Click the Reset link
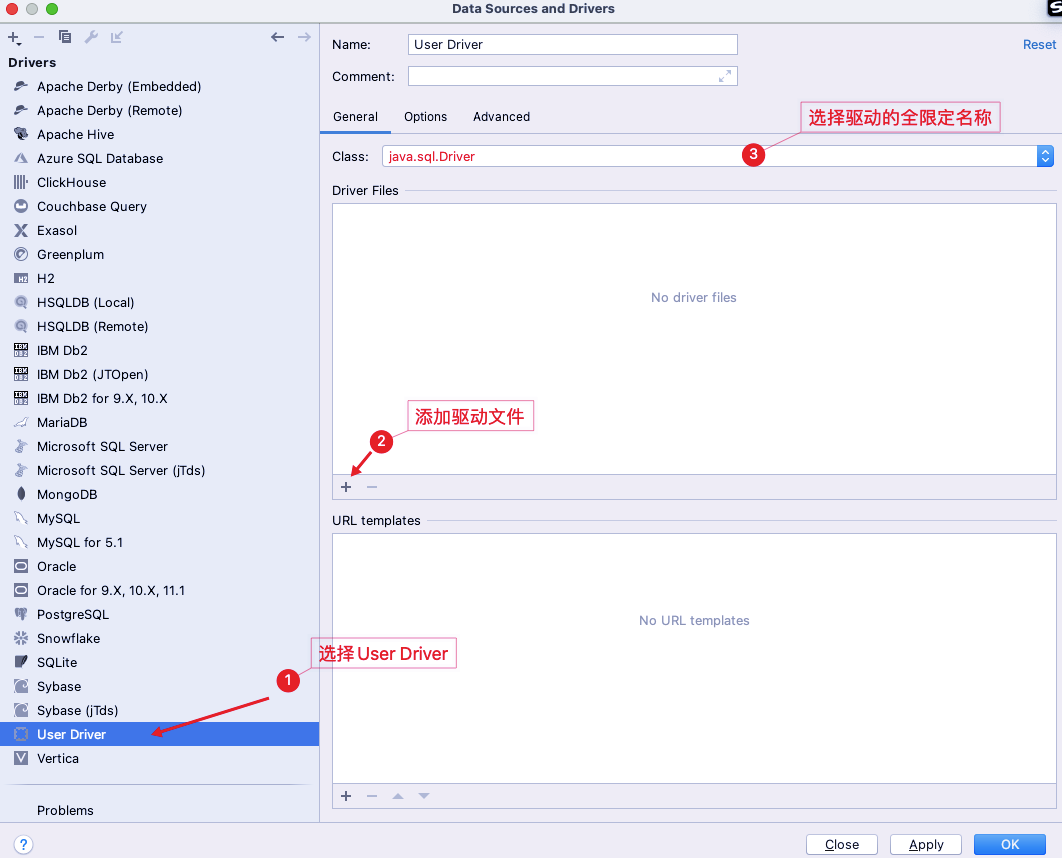Screen dimensions: 1062x858 1039,45
